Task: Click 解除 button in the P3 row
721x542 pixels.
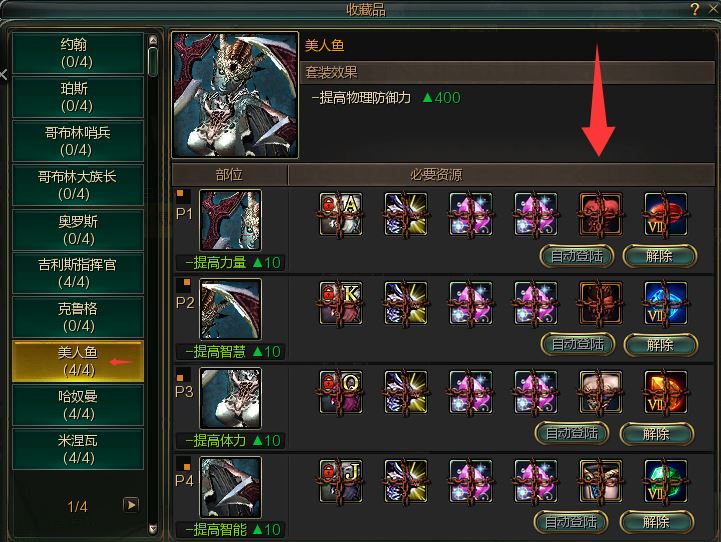Action: tap(657, 434)
